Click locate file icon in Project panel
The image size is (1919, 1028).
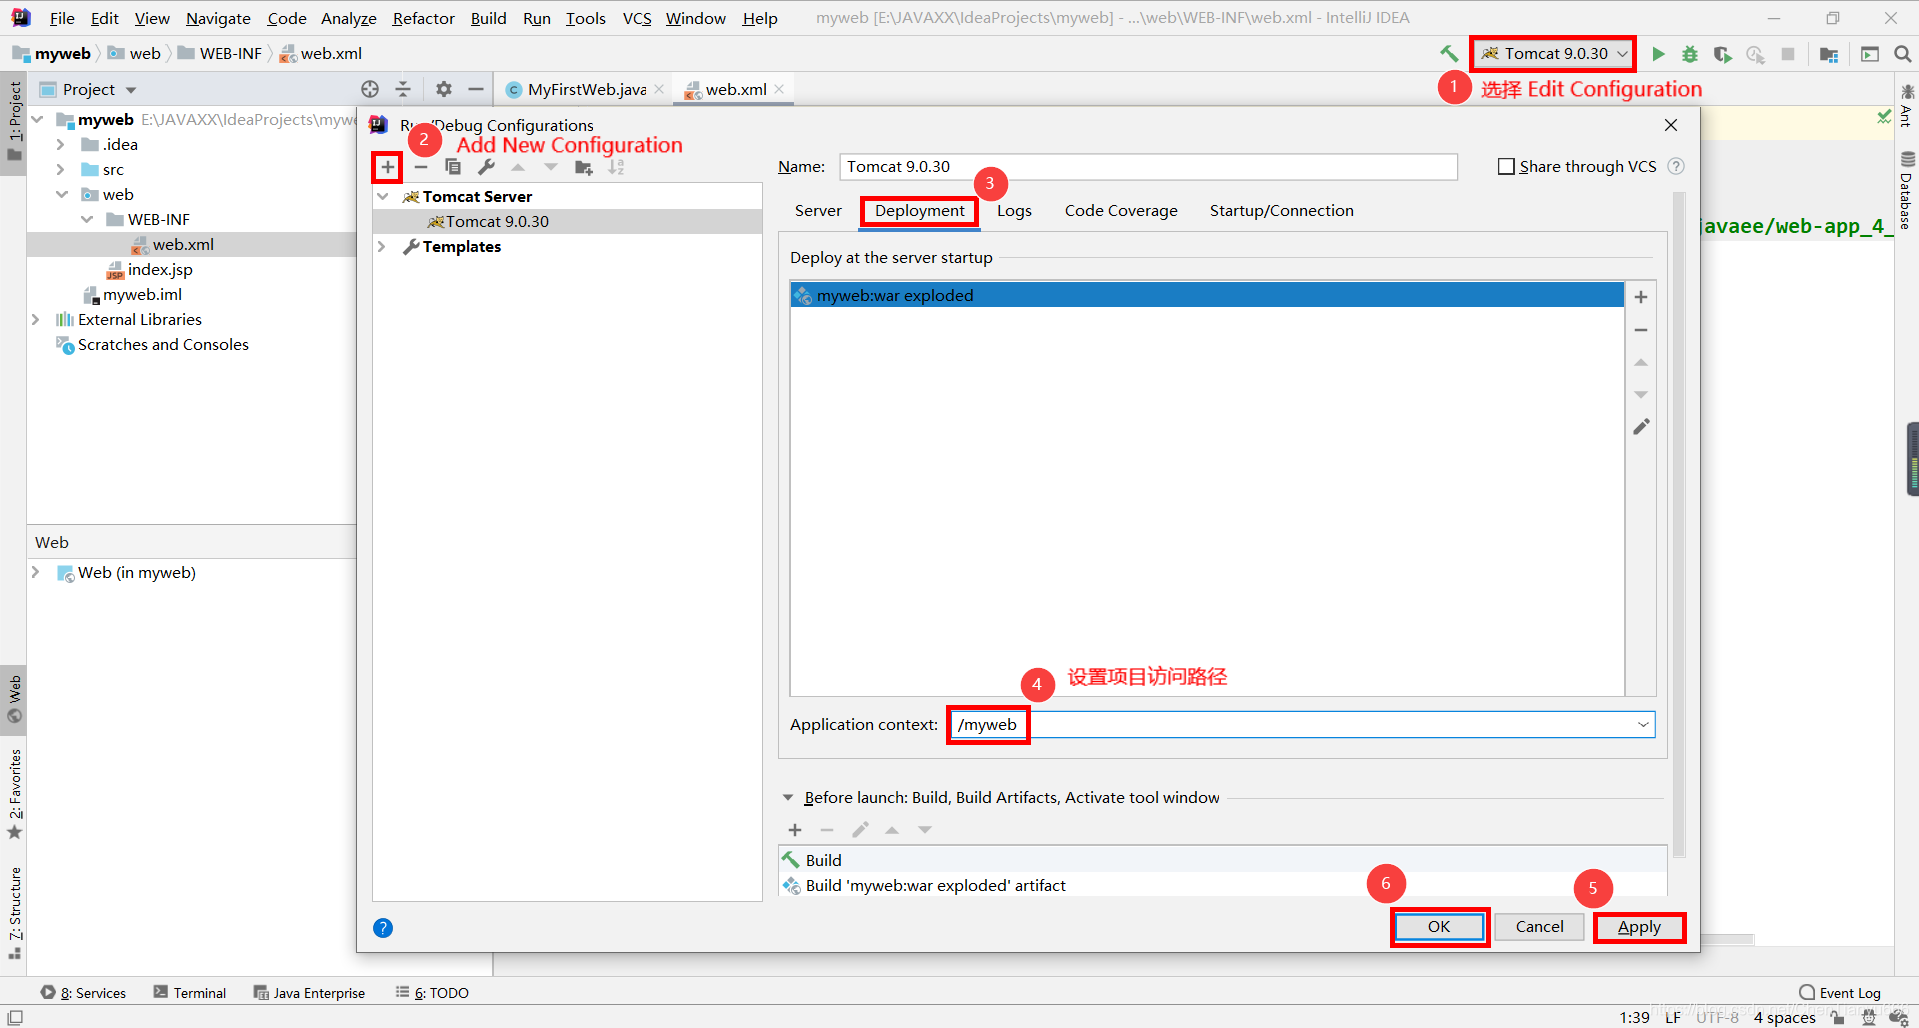(x=370, y=89)
